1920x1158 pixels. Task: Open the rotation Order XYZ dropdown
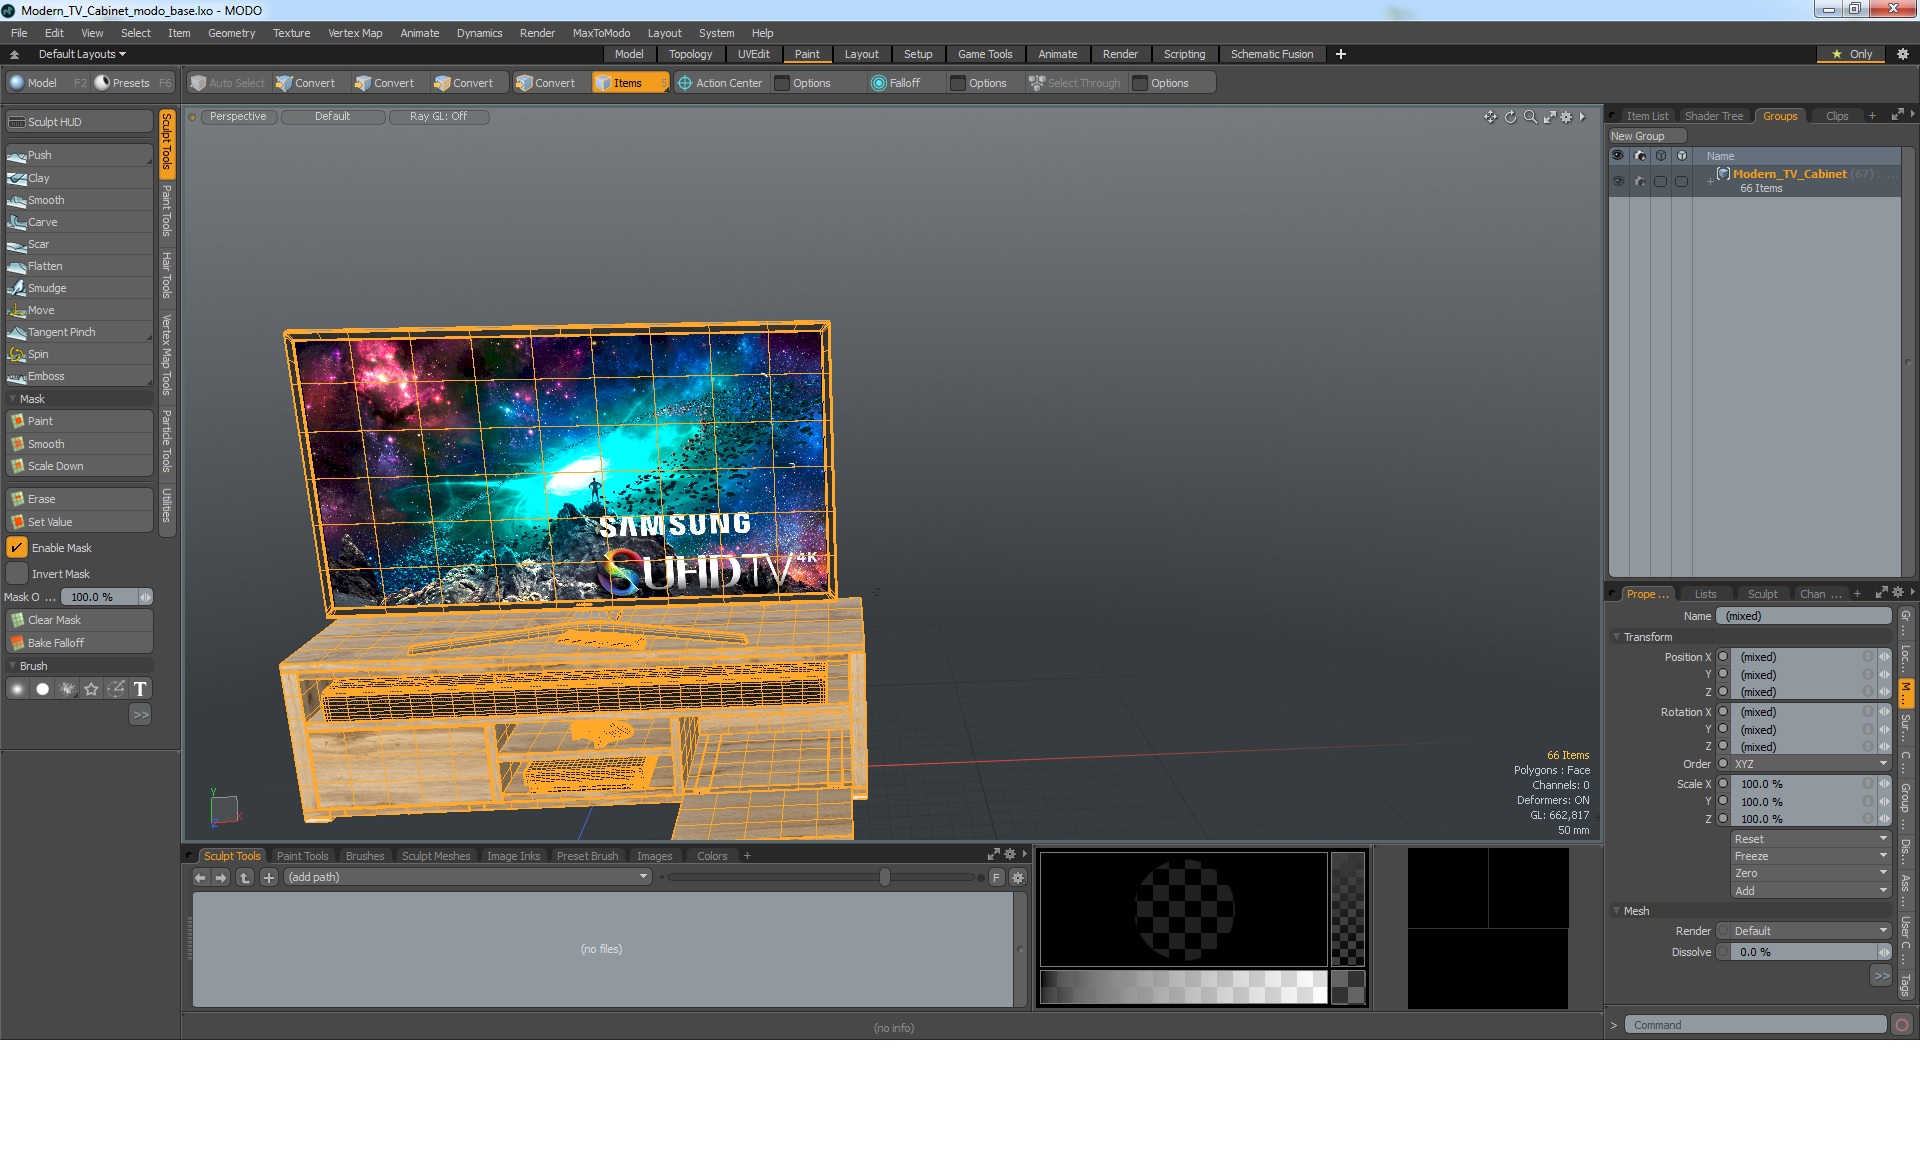[x=1810, y=764]
